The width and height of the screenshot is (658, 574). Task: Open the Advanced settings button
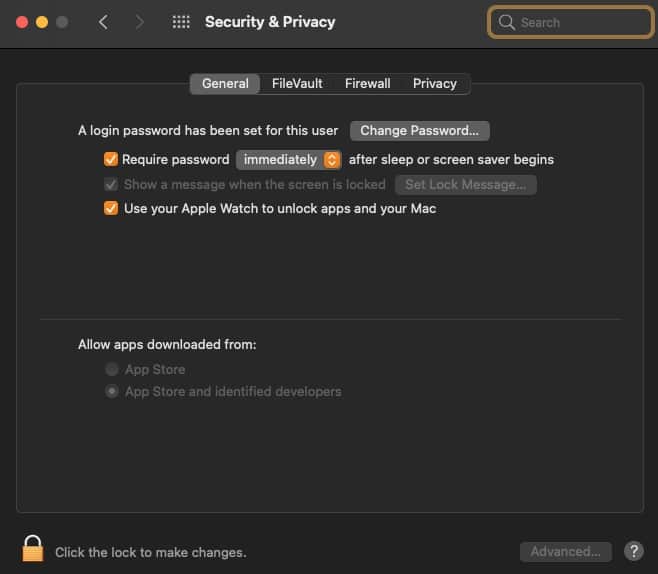(566, 551)
